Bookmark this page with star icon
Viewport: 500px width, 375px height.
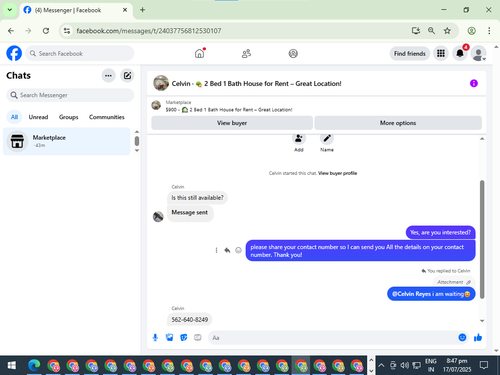point(447,31)
